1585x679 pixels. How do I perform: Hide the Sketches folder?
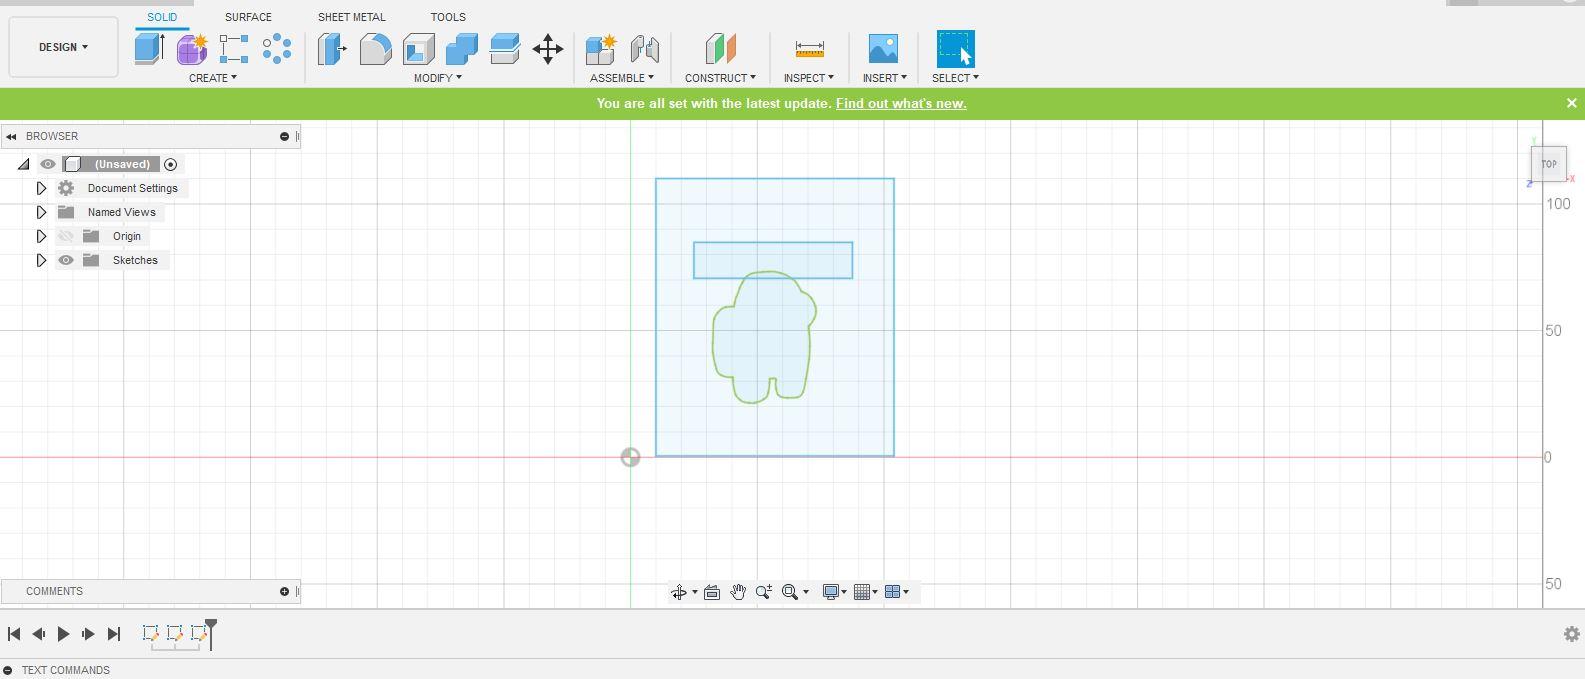tap(66, 260)
